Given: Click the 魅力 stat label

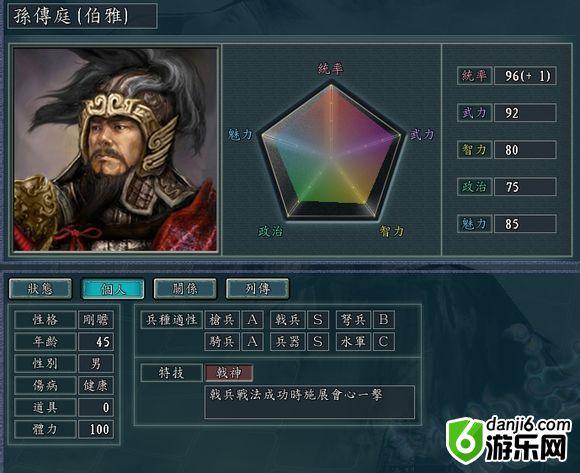Looking at the screenshot, I should point(474,224).
